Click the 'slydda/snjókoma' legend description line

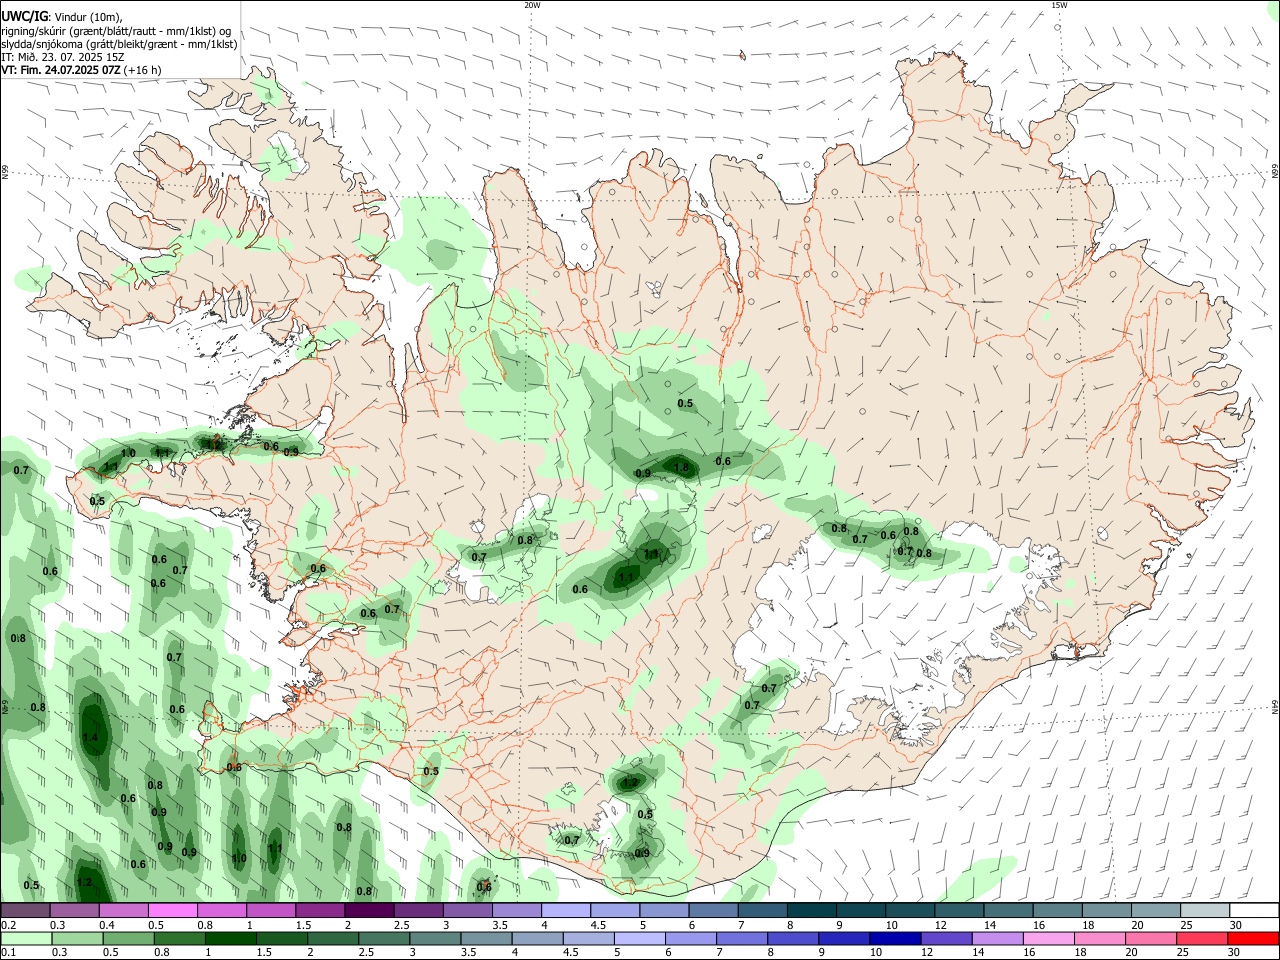(119, 44)
